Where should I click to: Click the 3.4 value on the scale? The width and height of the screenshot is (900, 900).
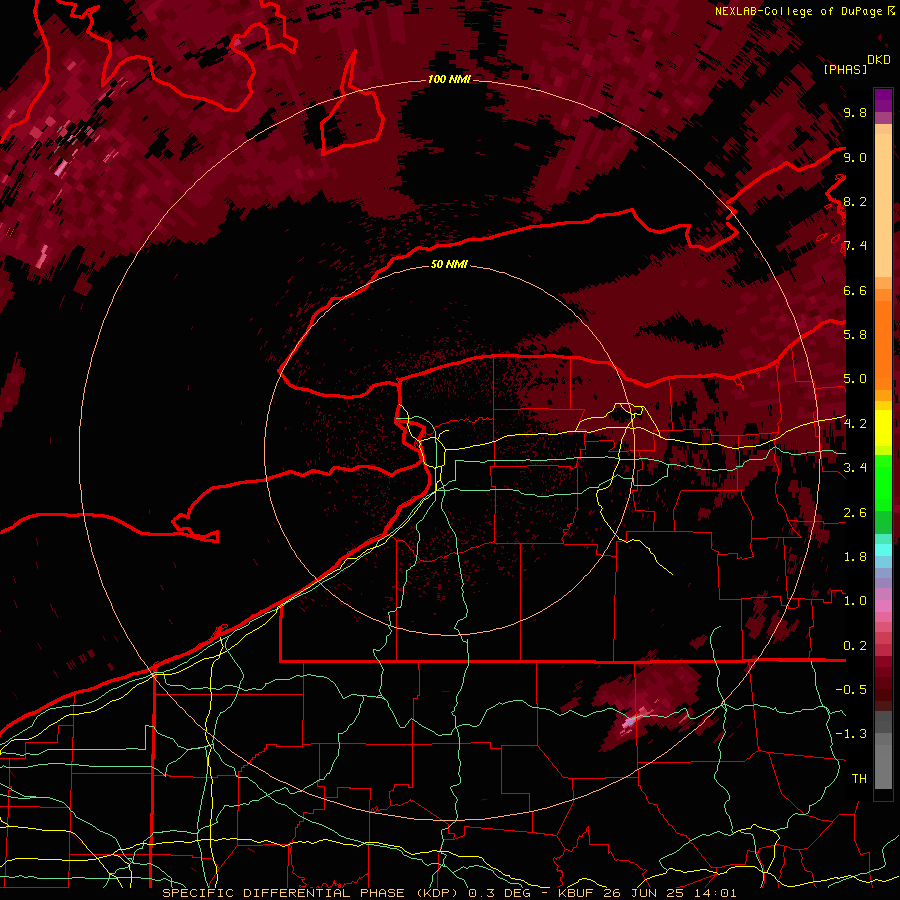tap(855, 468)
